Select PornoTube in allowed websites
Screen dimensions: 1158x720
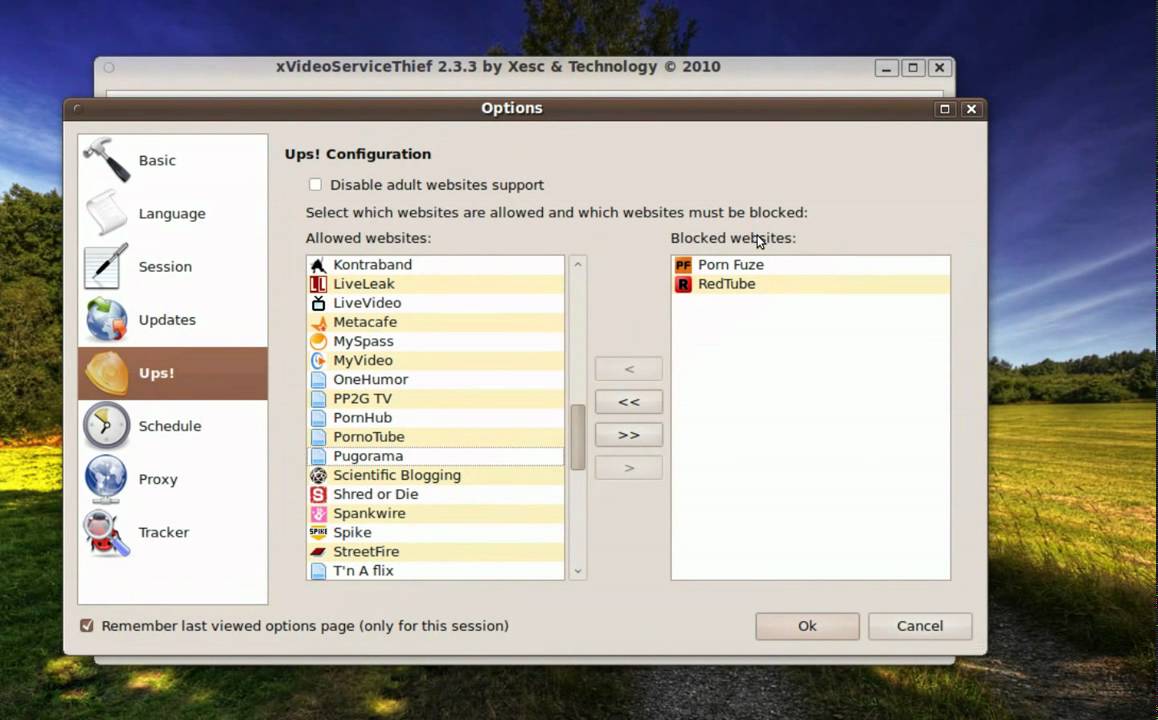(x=436, y=437)
